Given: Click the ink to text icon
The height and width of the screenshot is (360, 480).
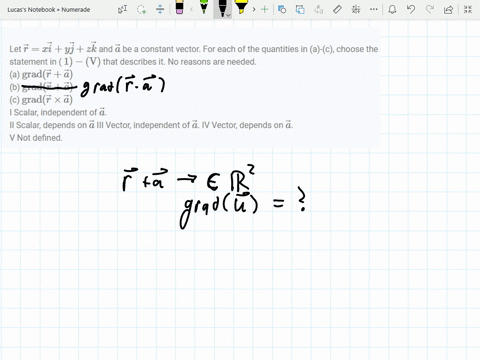Looking at the screenshot, I should click(319, 9).
